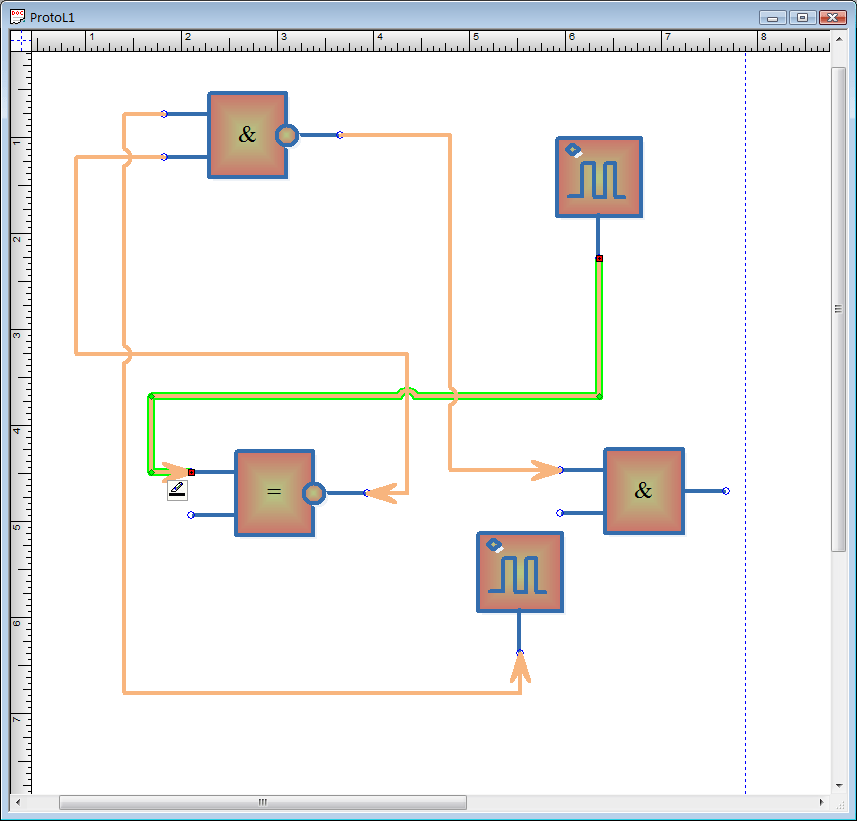Click the pencil edit icon beside the green wire
The image size is (857, 821).
click(x=177, y=490)
